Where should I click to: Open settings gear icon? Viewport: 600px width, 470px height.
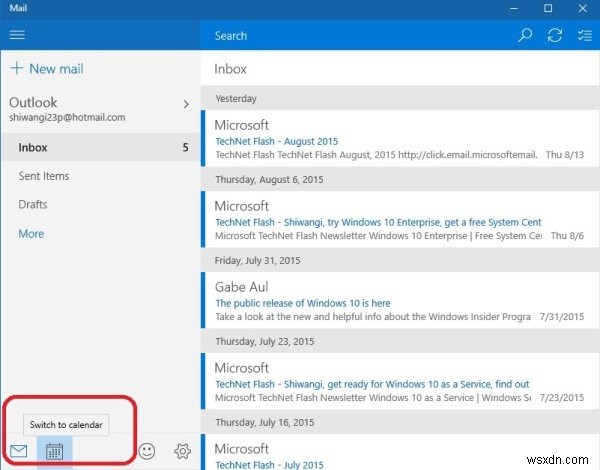coord(183,451)
